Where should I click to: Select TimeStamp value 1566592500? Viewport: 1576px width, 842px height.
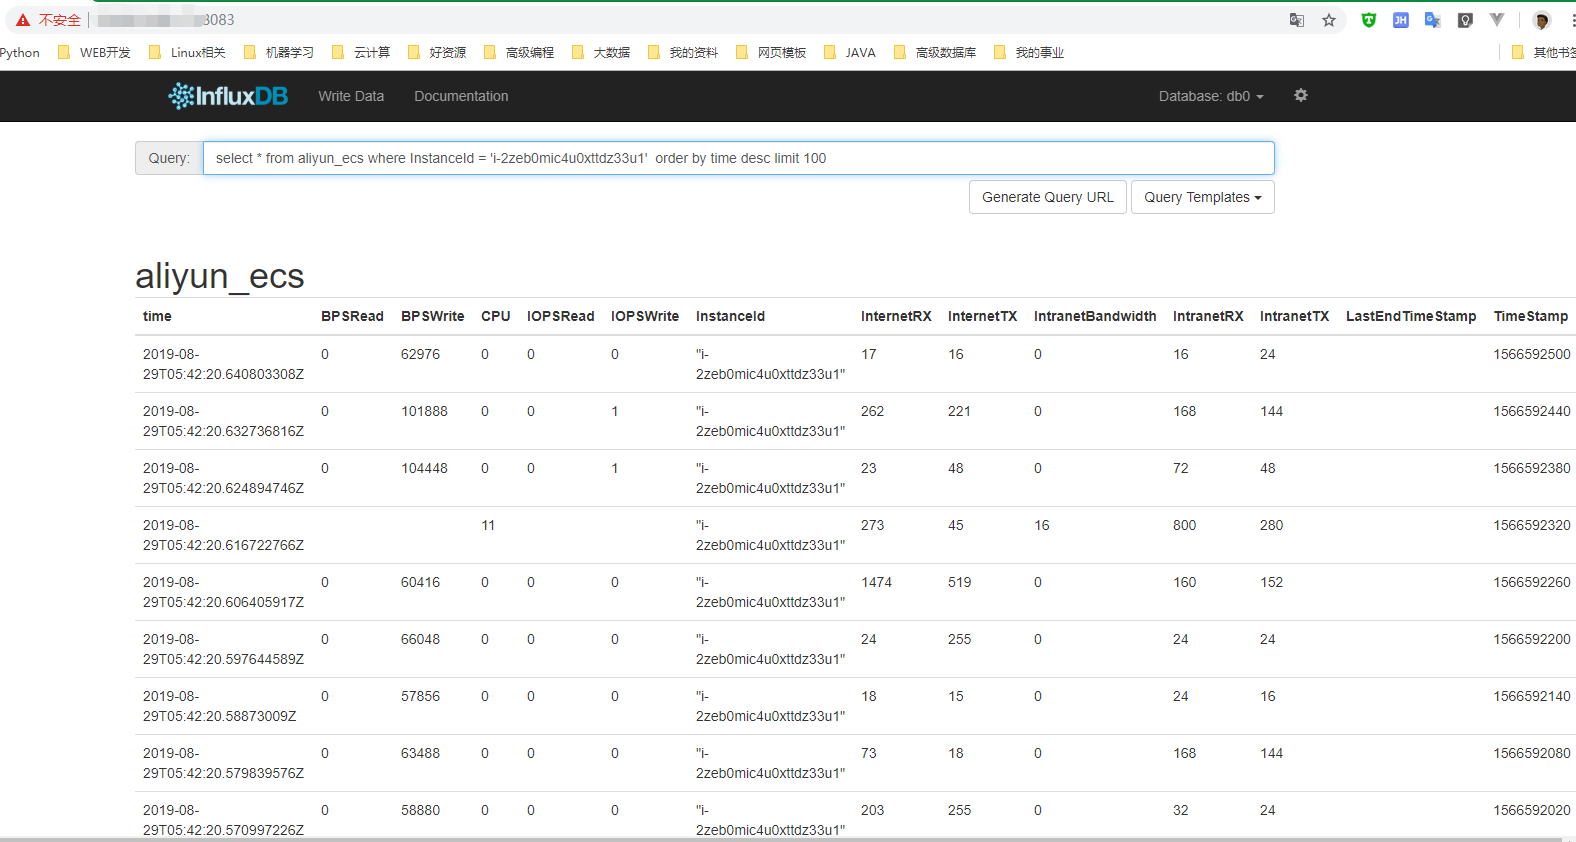click(x=1532, y=354)
